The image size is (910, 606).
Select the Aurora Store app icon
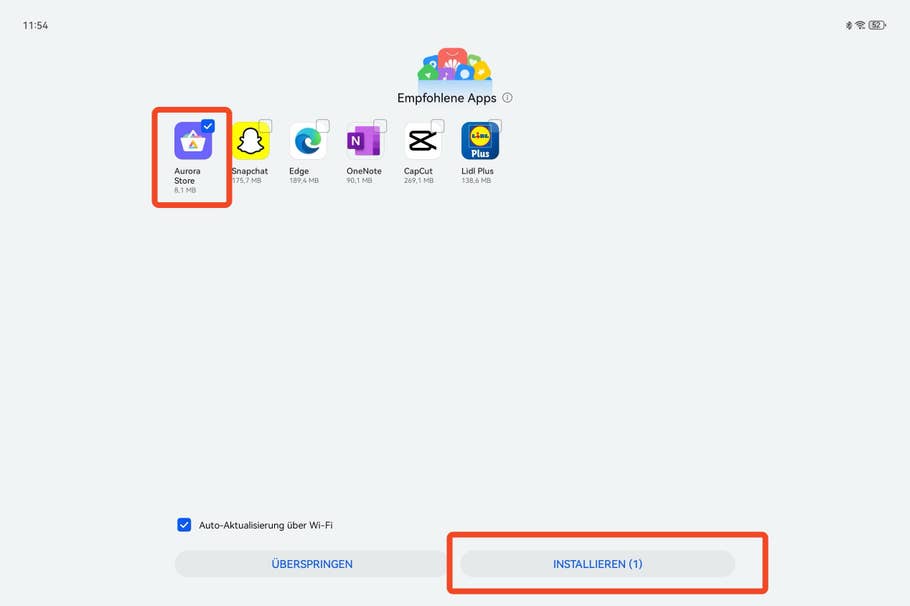tap(190, 140)
